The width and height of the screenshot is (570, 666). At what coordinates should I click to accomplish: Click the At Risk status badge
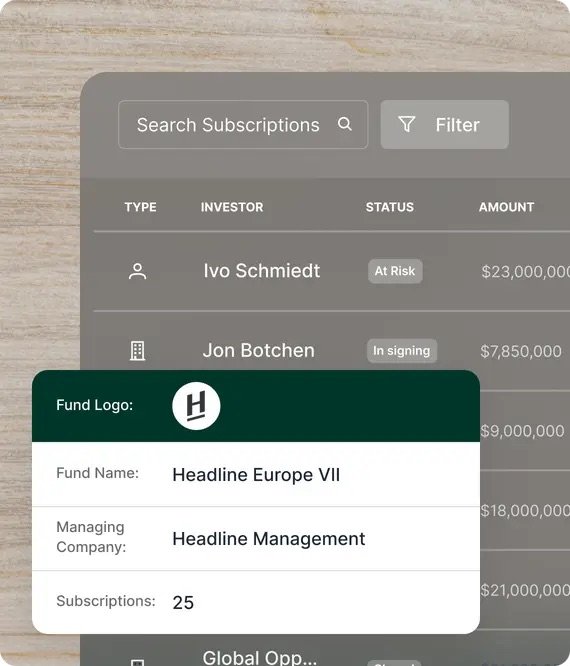click(x=395, y=271)
